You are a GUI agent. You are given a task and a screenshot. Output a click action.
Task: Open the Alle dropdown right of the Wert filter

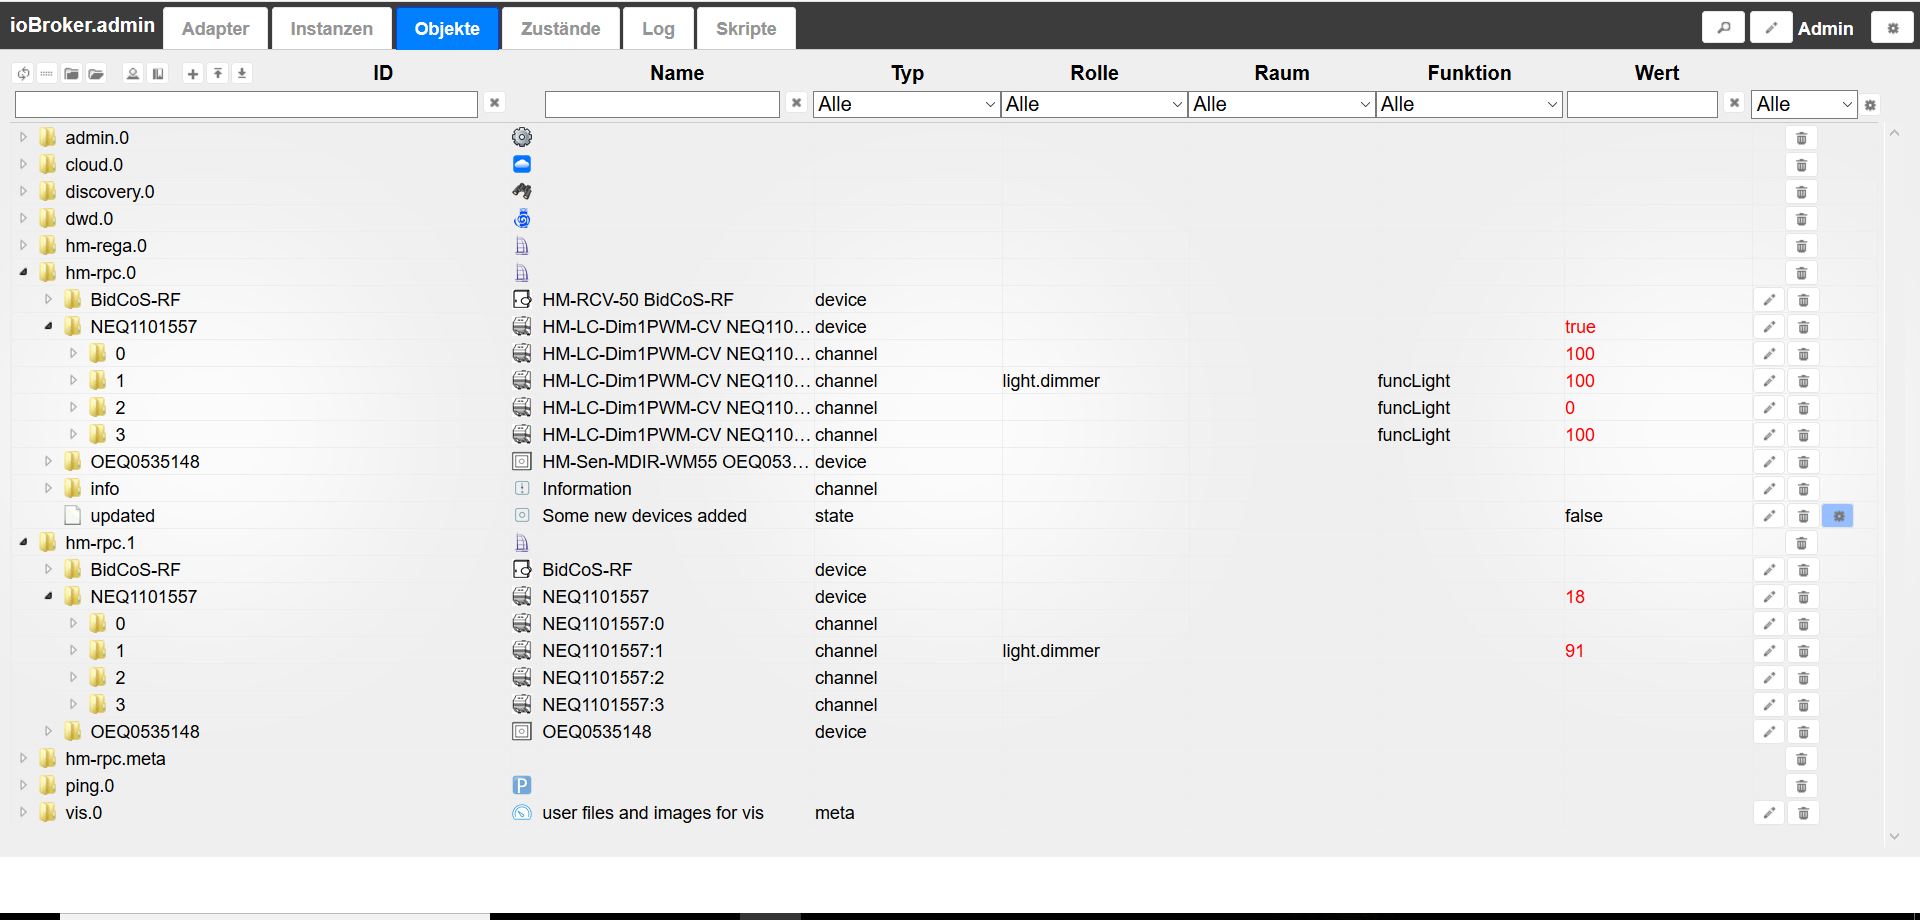tap(1804, 104)
